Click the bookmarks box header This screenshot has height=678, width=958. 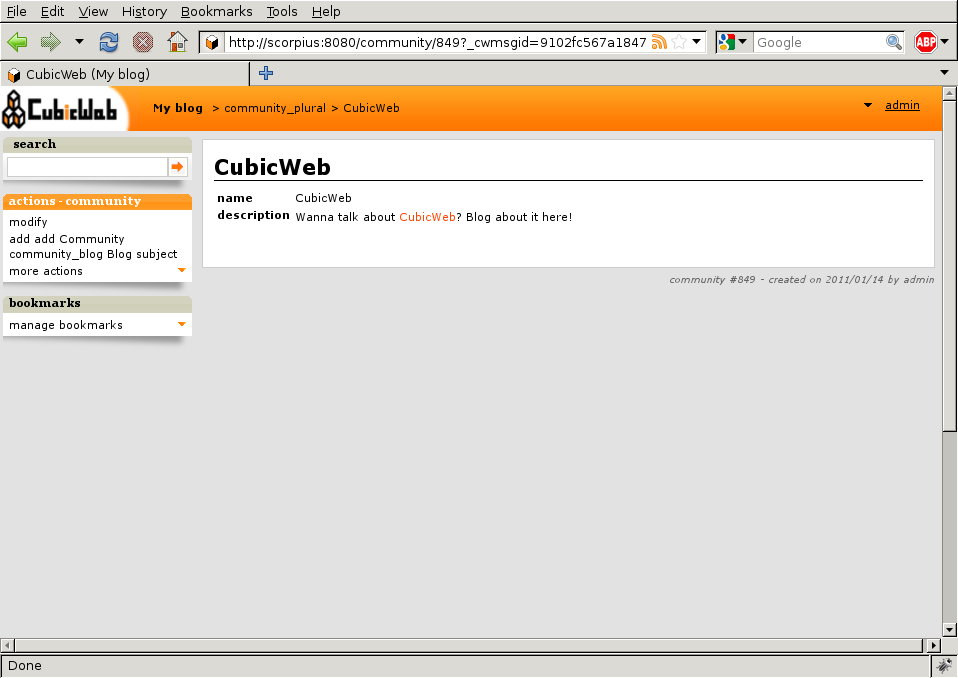pos(98,304)
